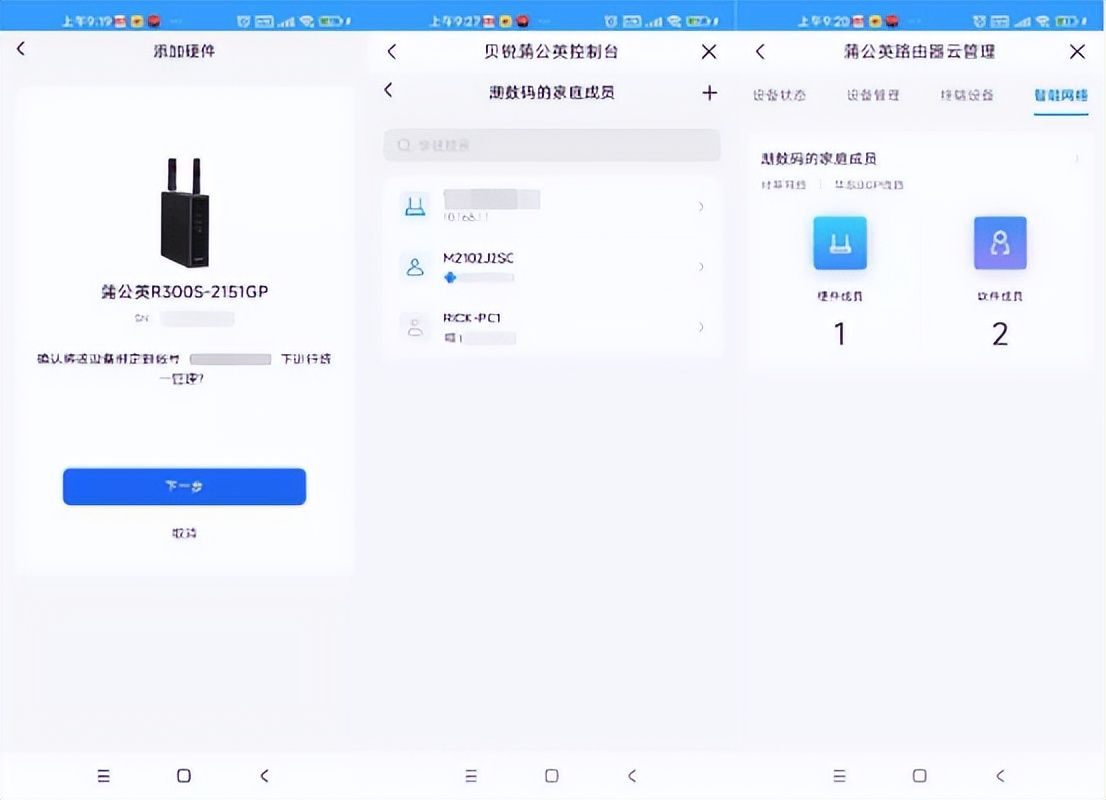Tap the home button on the right phone
The image size is (1106, 800).
tap(920, 776)
